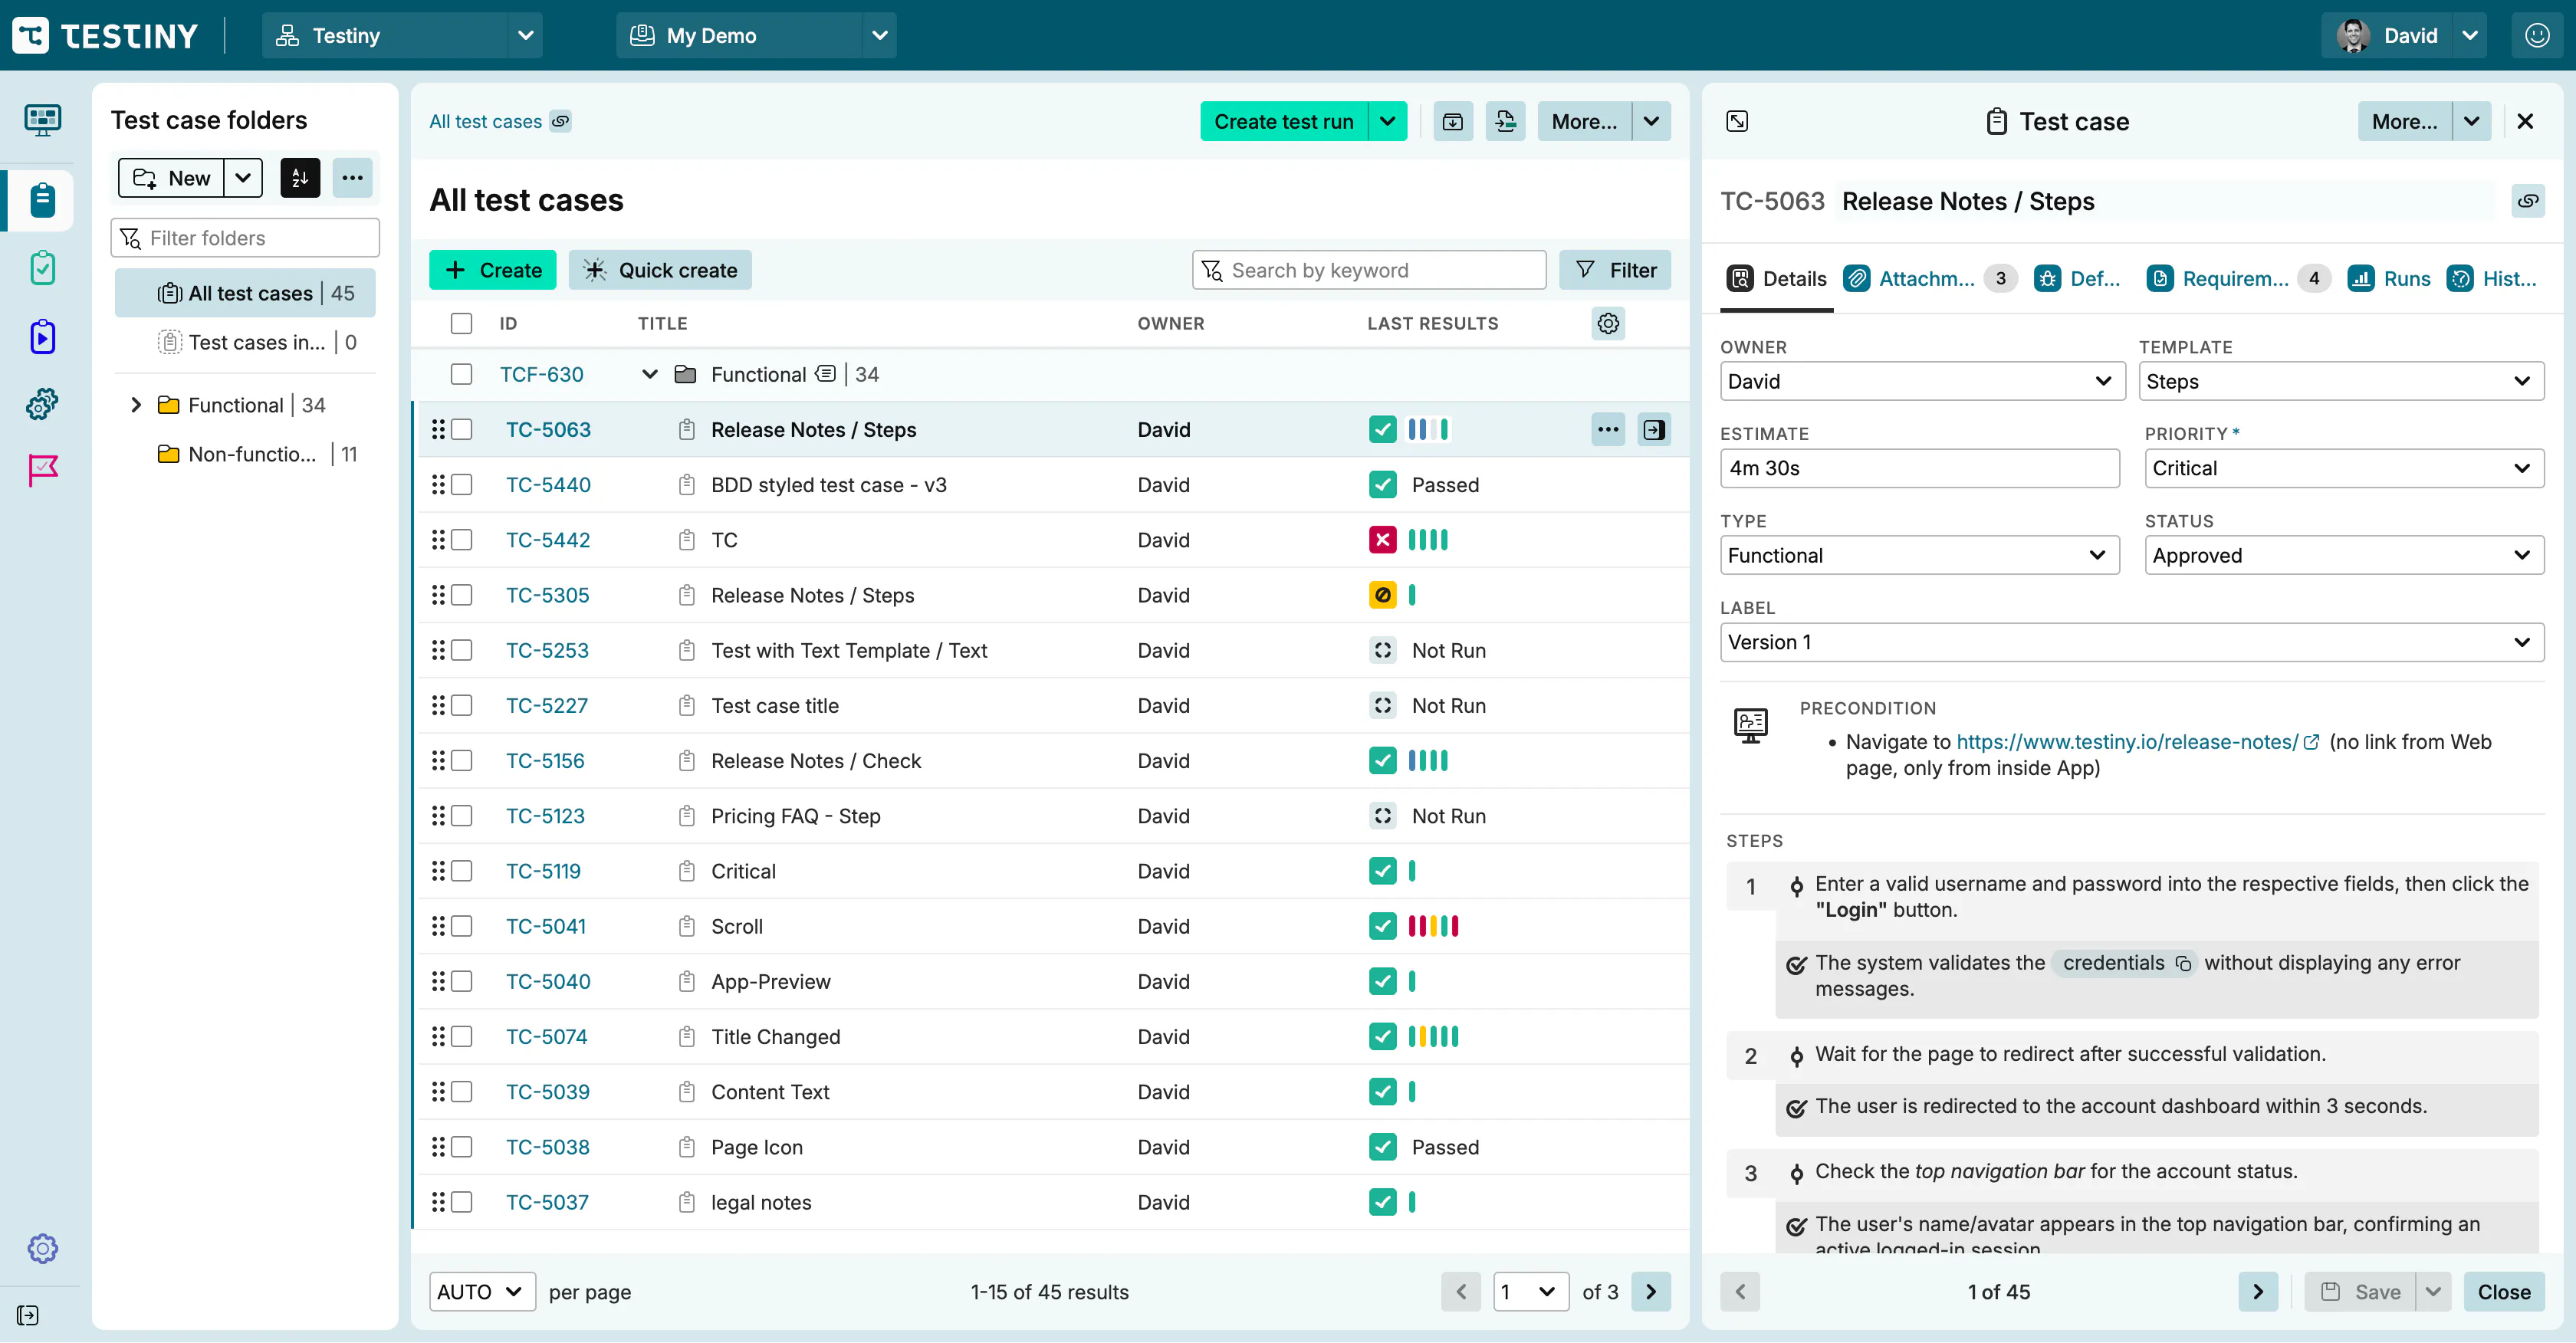The width and height of the screenshot is (2576, 1343).
Task: Select checkbox for TC-5037
Action: [461, 1202]
